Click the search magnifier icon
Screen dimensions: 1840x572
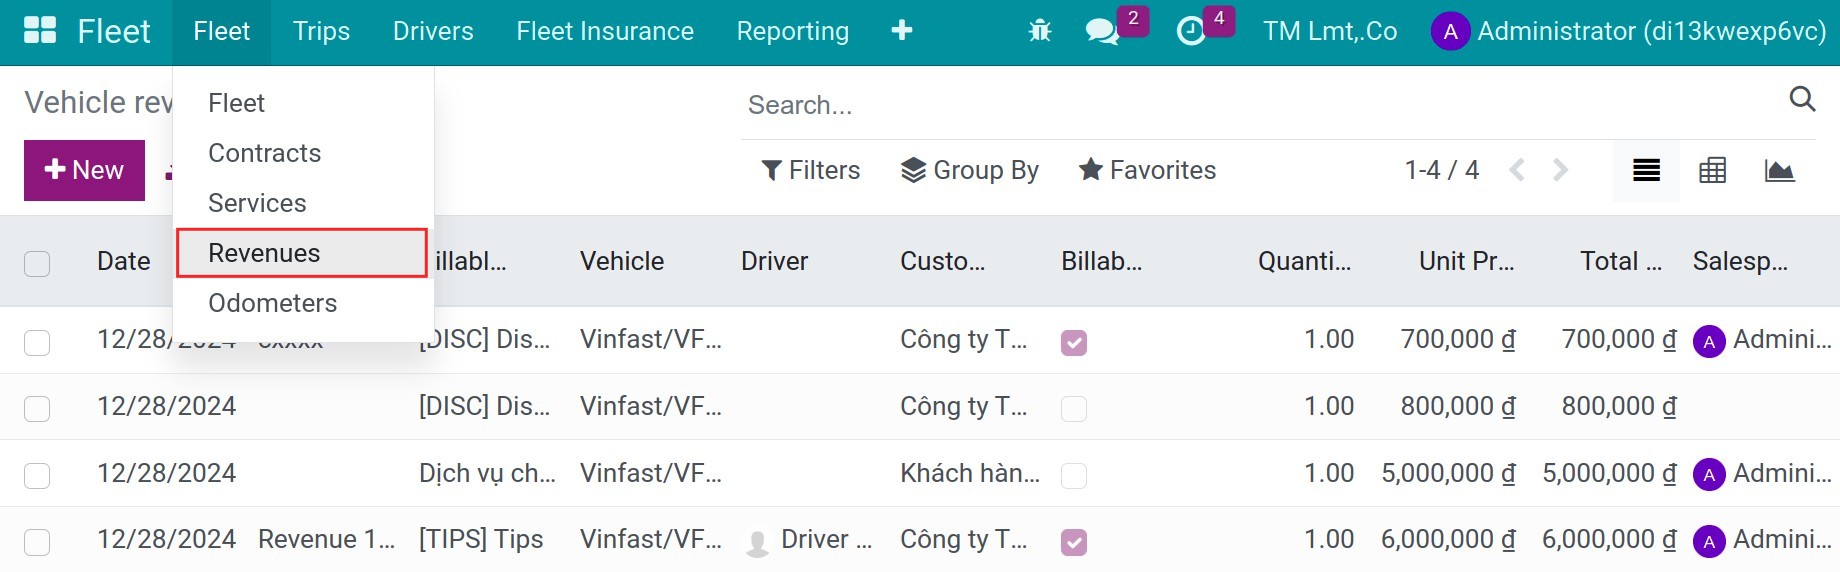[1802, 99]
